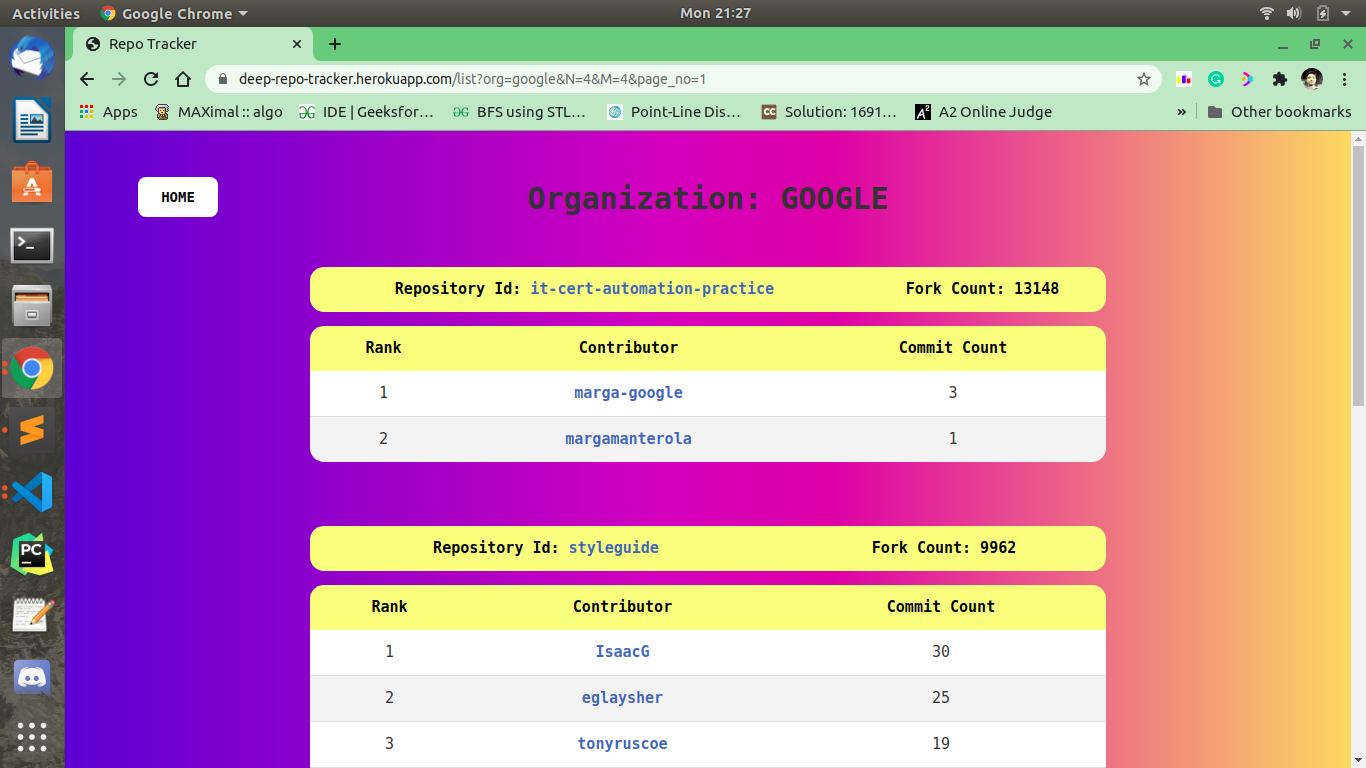Click the Fork Count: 9962 text
The width and height of the screenshot is (1366, 768).
click(944, 547)
